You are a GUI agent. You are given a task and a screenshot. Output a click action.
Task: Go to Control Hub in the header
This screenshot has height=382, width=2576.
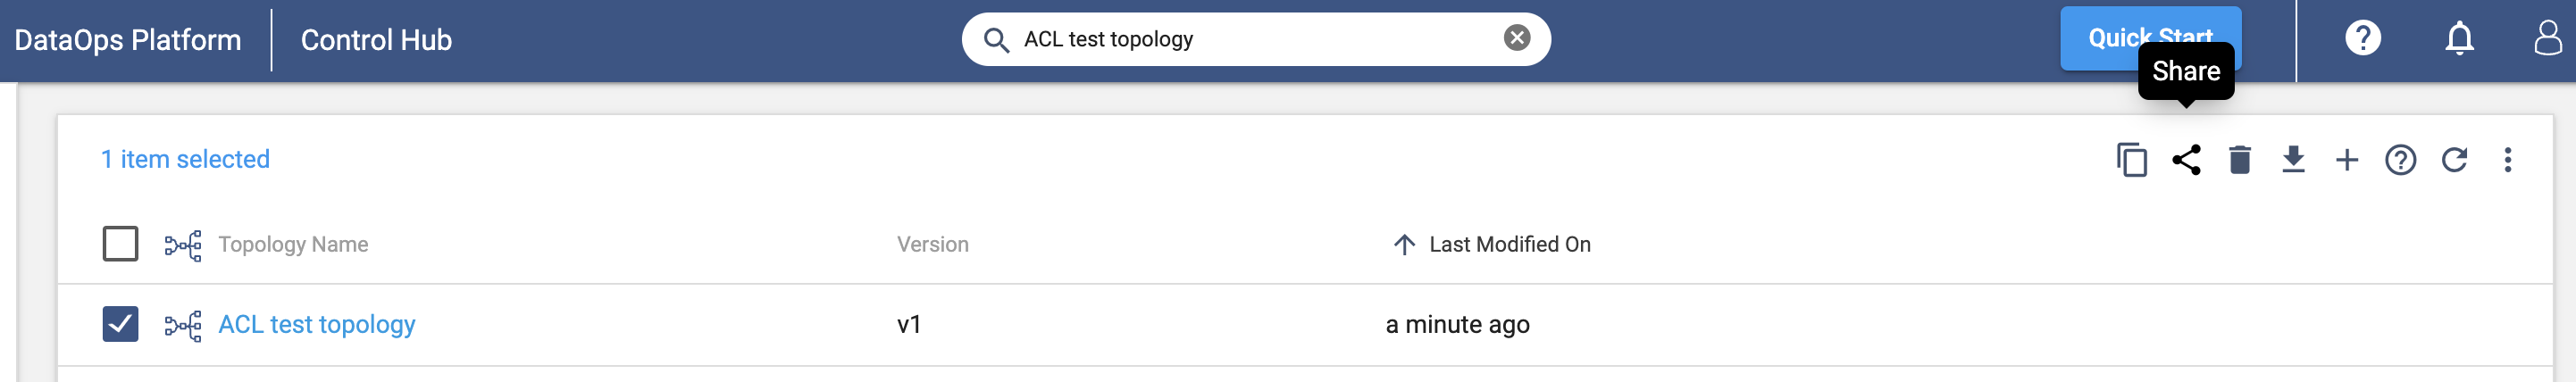(x=376, y=40)
